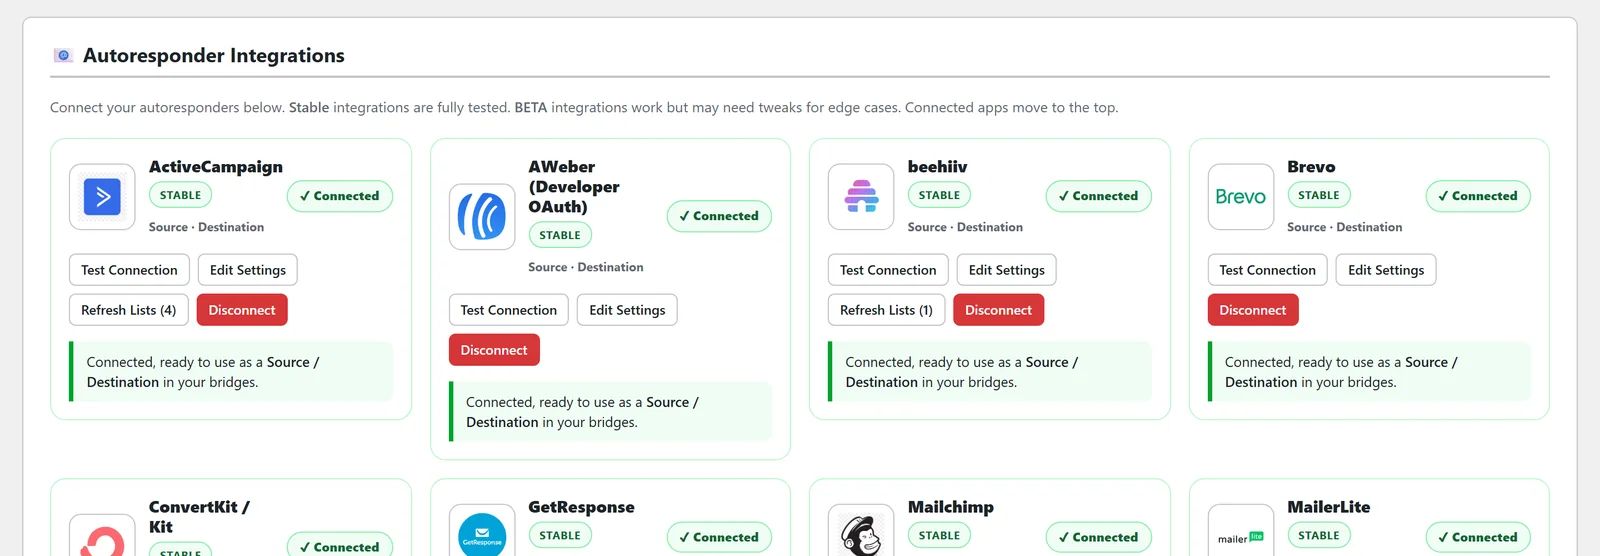Click the ConvertKit logo icon
Screen dimensions: 1600x556
(102, 538)
